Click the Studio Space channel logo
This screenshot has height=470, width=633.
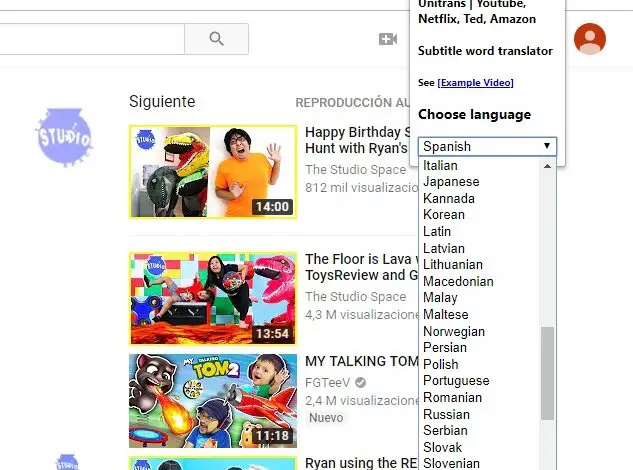click(x=65, y=136)
